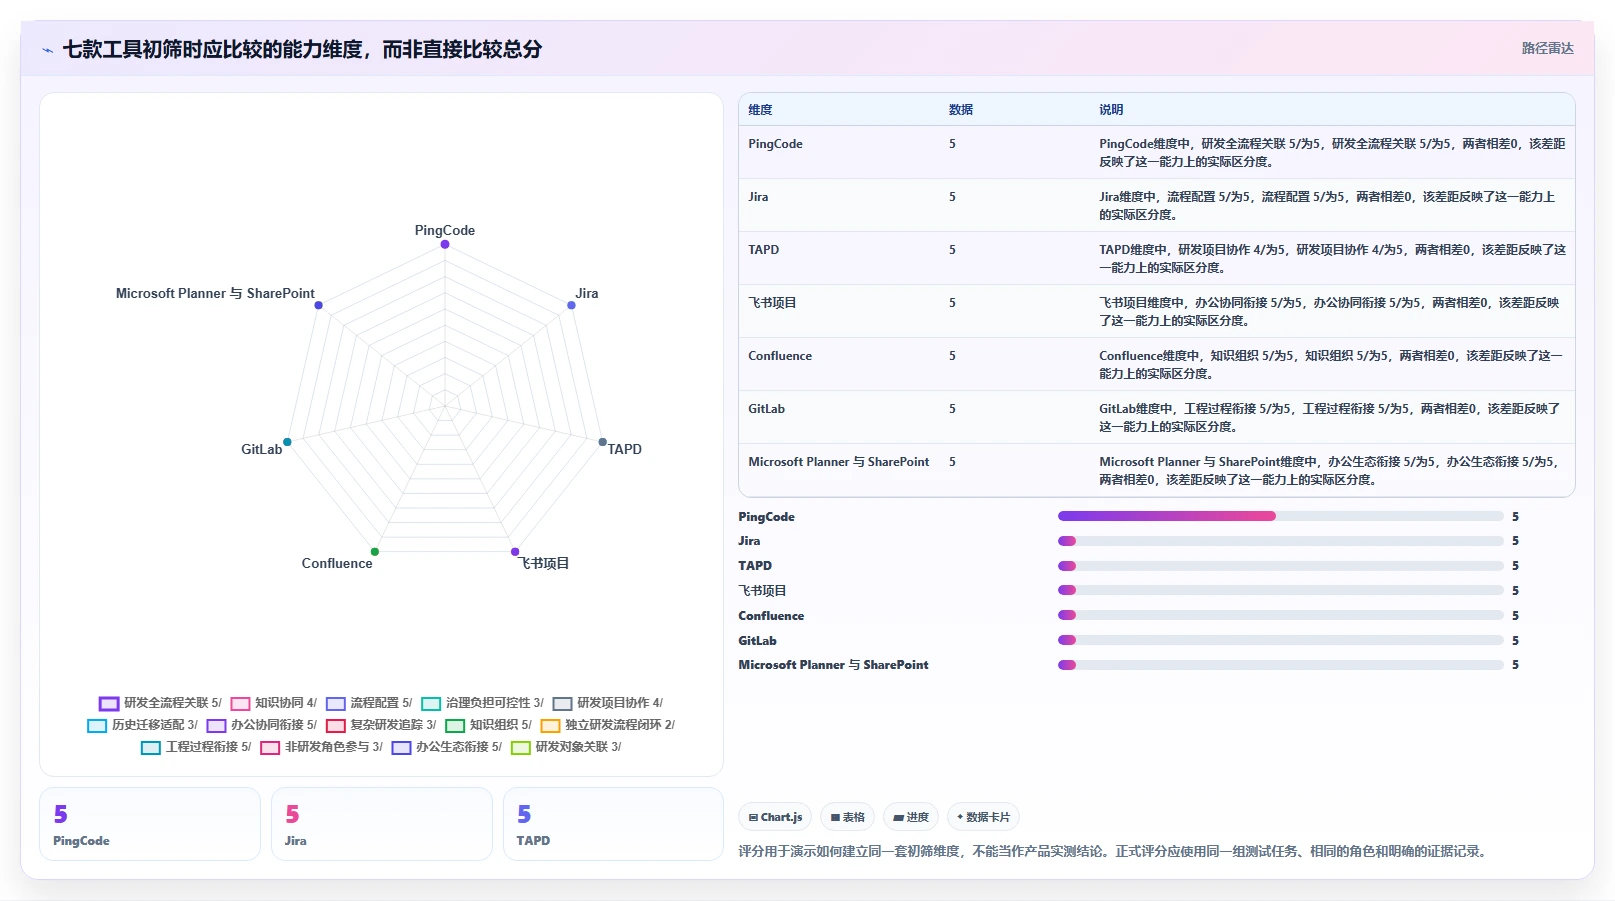Click the PingCode point on the radar chart
The image size is (1615, 901).
coord(445,244)
